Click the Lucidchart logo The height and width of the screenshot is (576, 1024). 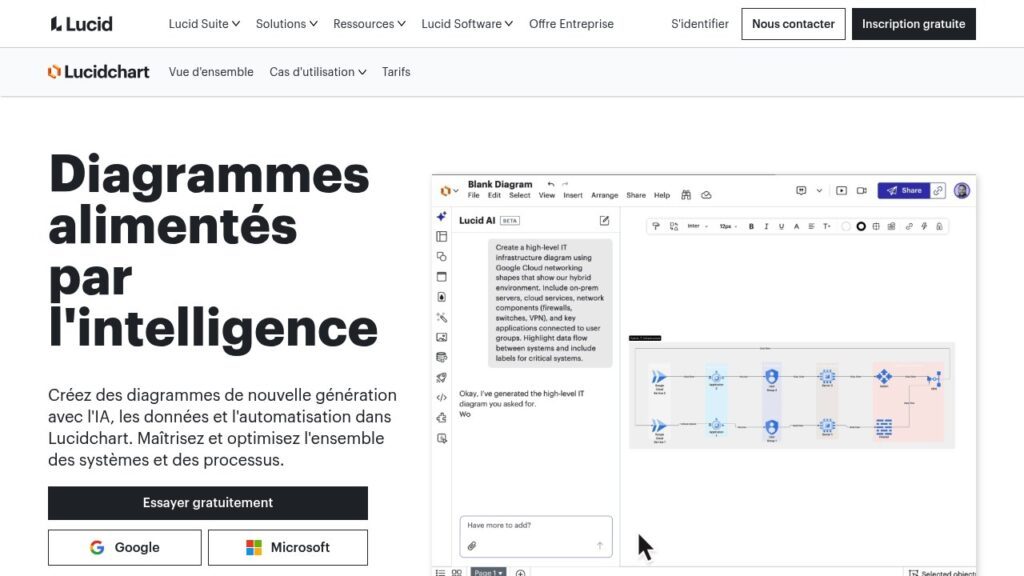99,72
